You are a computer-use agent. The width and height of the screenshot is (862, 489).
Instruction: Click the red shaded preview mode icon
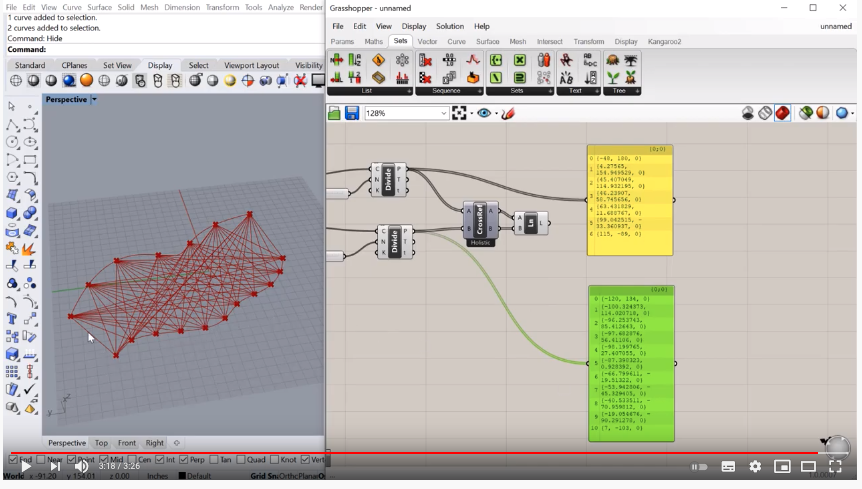click(x=782, y=114)
